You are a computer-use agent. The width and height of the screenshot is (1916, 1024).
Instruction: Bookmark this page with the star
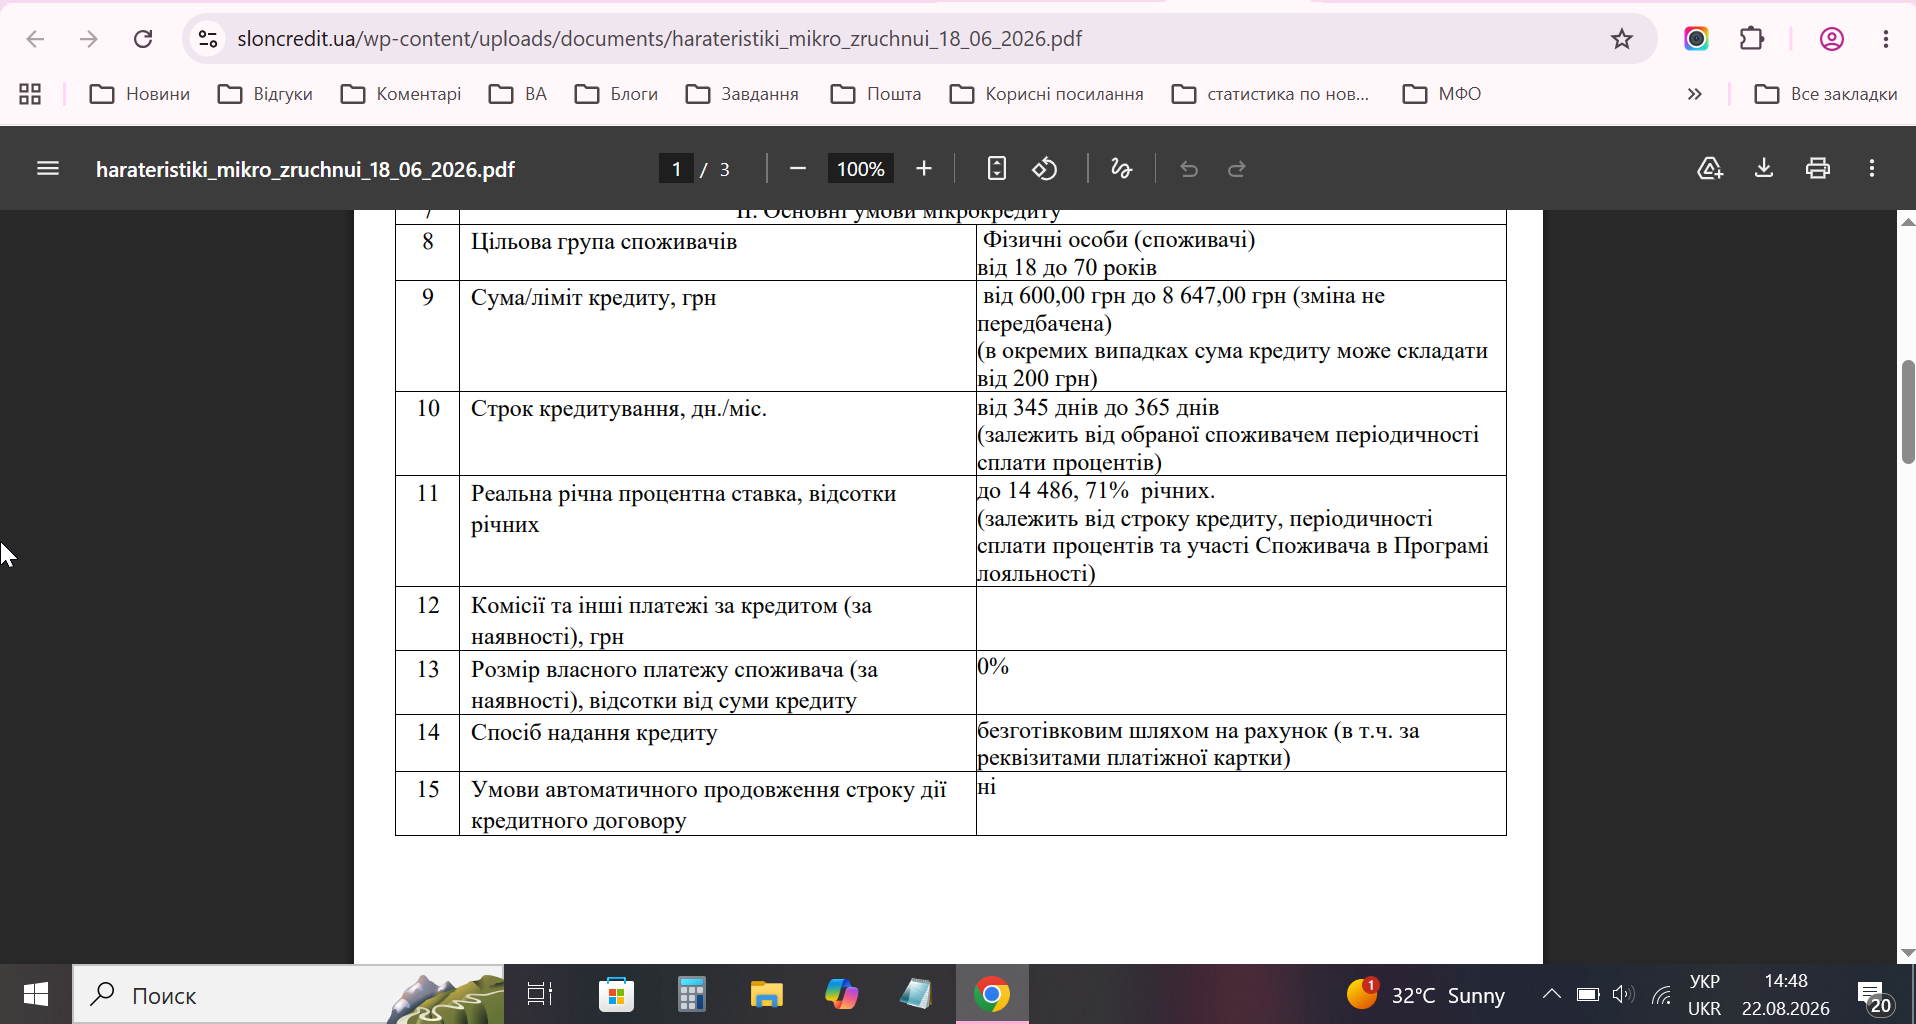coord(1622,39)
